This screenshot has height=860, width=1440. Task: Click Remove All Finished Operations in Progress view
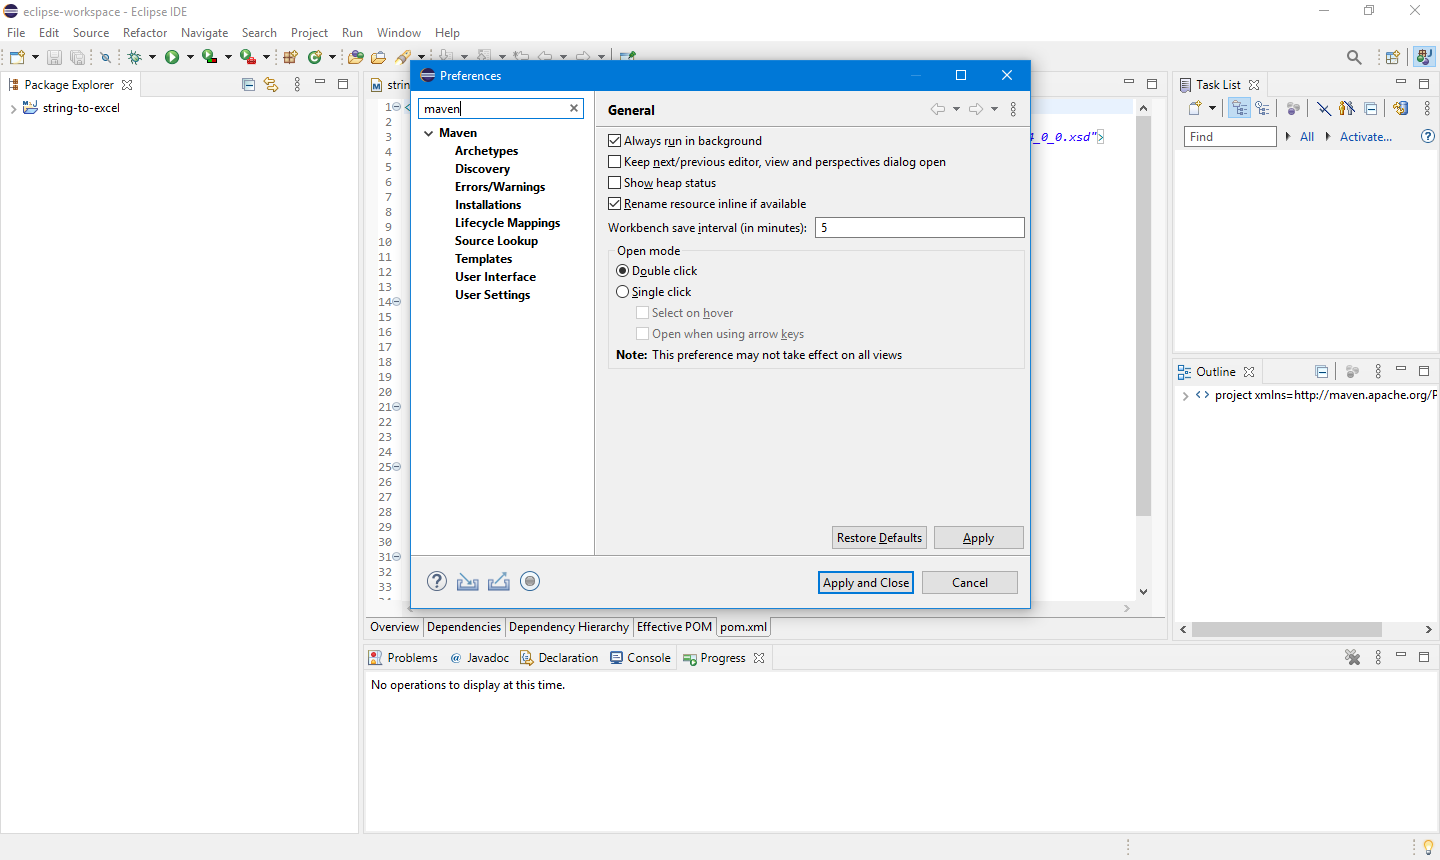[1352, 657]
